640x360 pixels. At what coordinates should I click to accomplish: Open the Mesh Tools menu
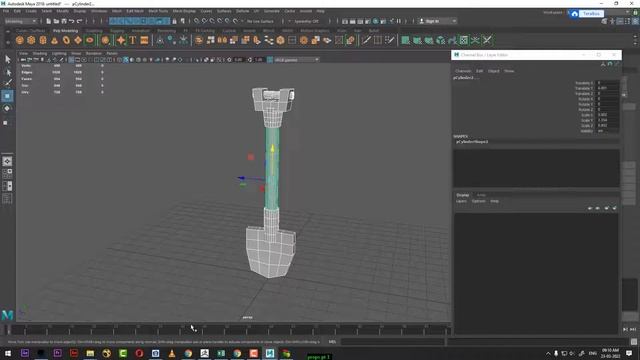pyautogui.click(x=158, y=11)
